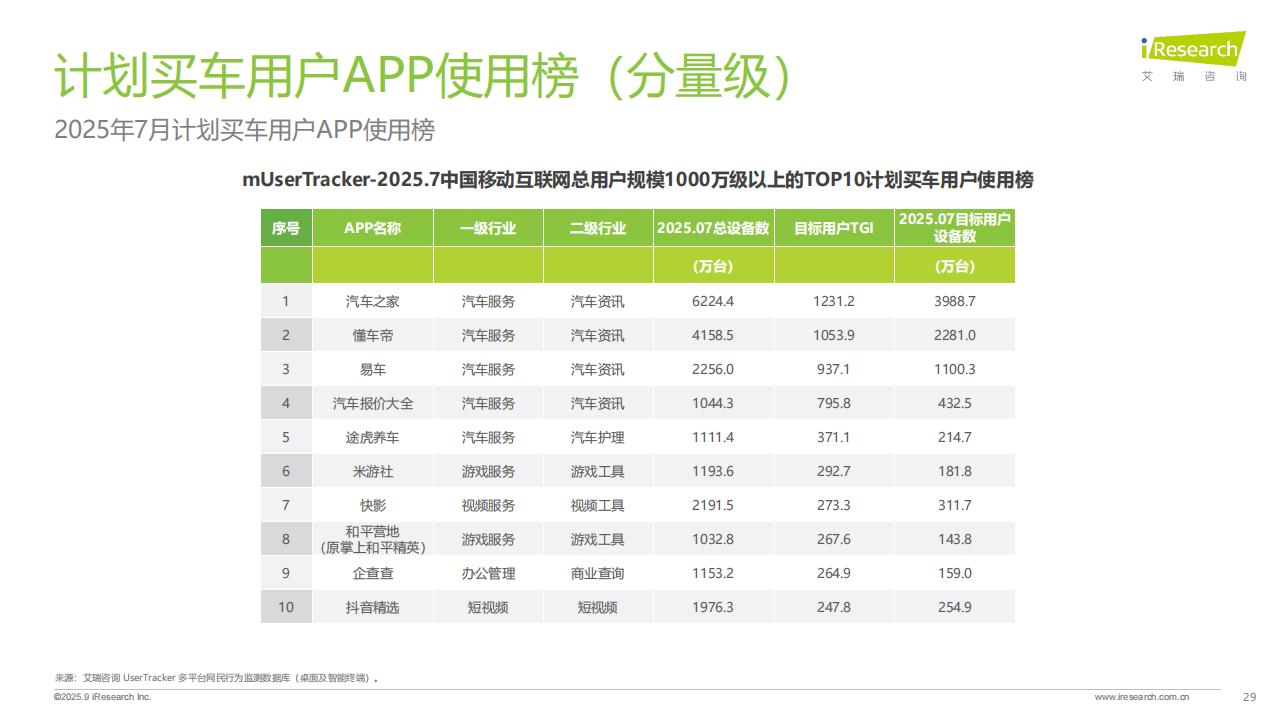Select the 汽车报价大全 cell
This screenshot has width=1274, height=717.
click(372, 403)
